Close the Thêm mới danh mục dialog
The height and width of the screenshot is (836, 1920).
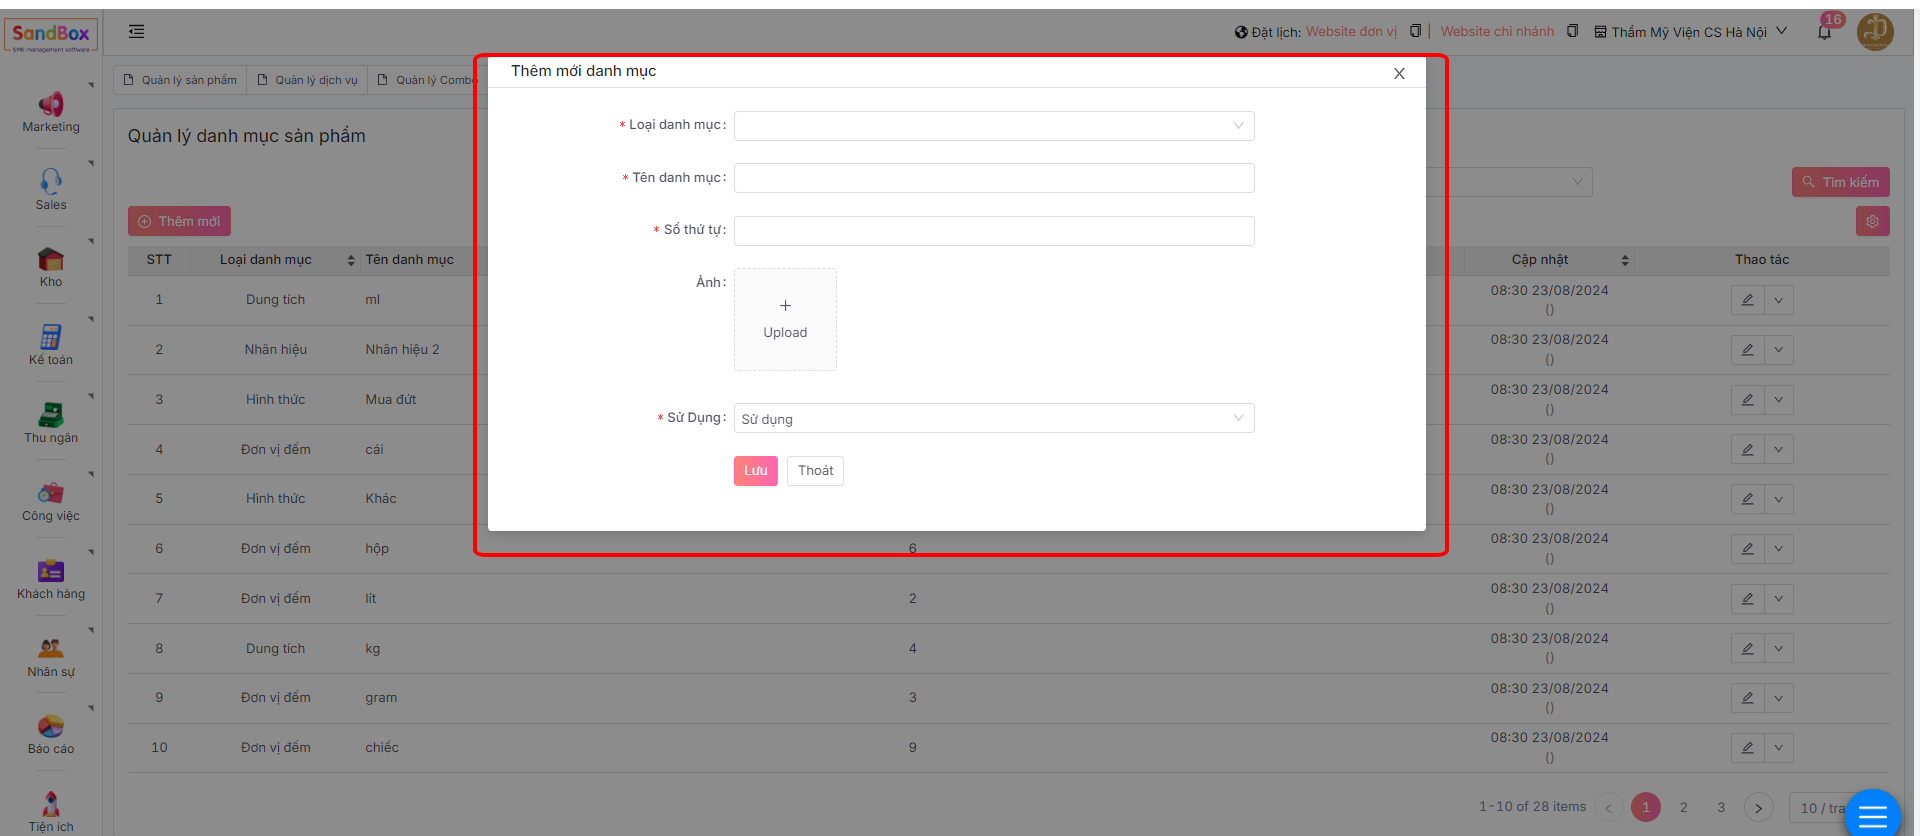(x=1399, y=73)
